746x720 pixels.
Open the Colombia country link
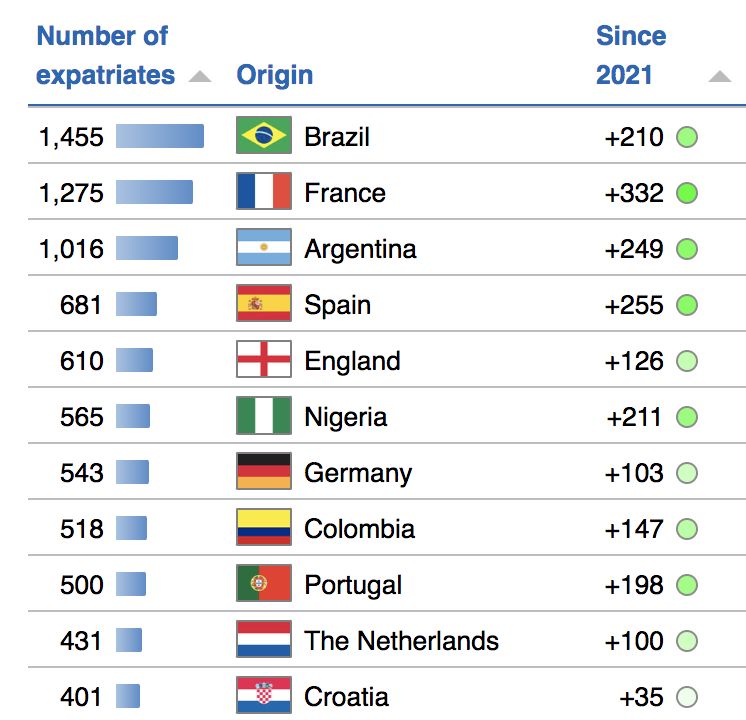tap(359, 529)
